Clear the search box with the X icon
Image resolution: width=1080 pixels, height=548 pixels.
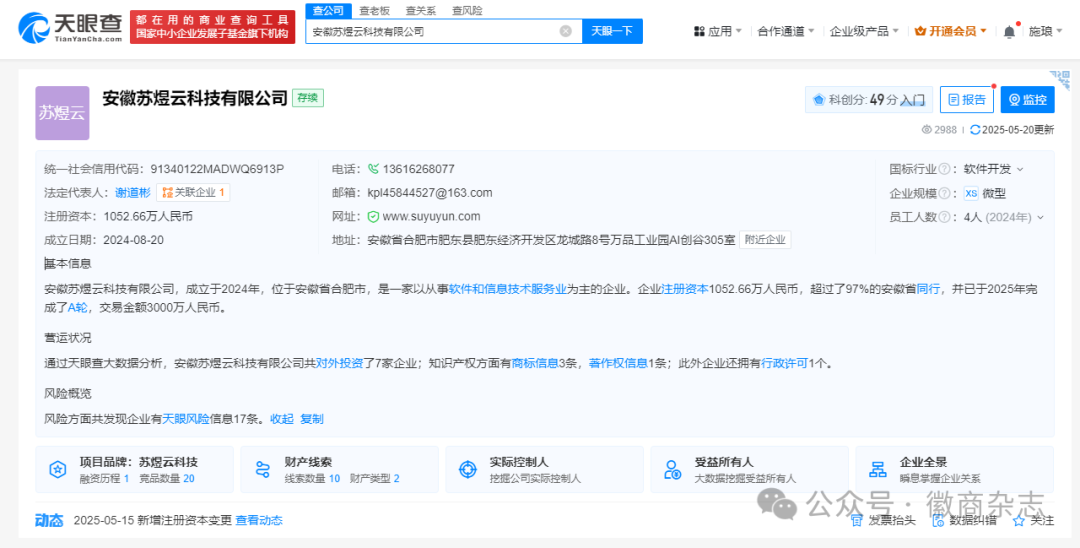click(565, 31)
